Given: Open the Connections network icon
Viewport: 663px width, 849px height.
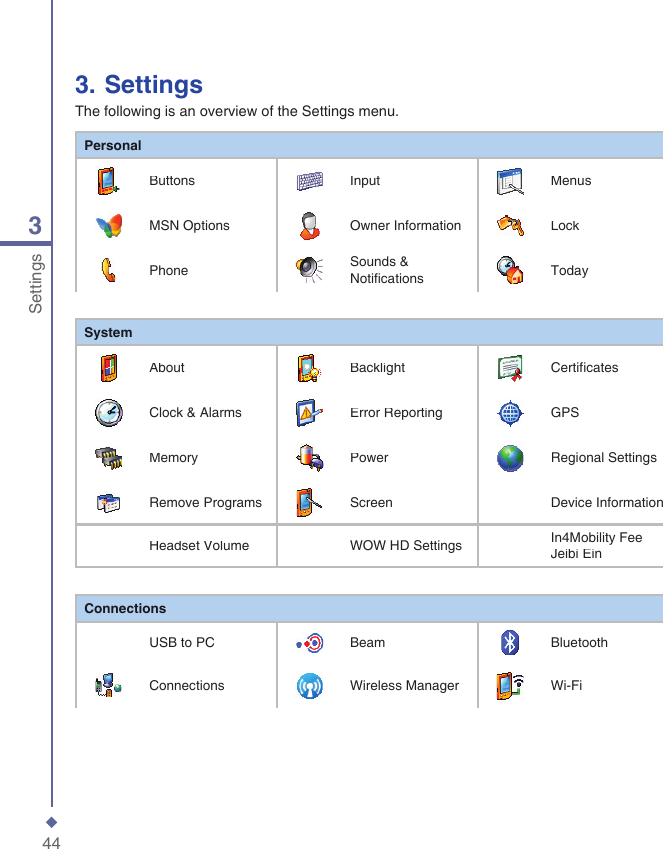Looking at the screenshot, I should 108,685.
